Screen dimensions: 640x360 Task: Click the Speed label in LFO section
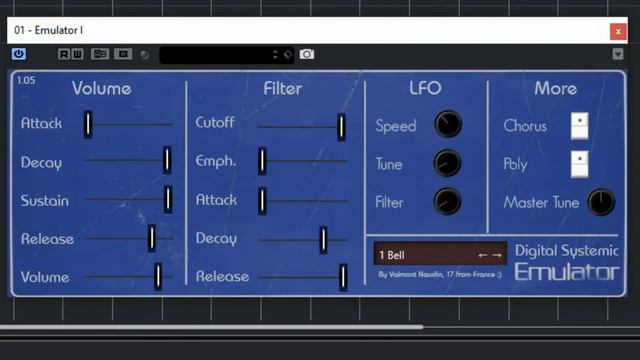coord(396,126)
